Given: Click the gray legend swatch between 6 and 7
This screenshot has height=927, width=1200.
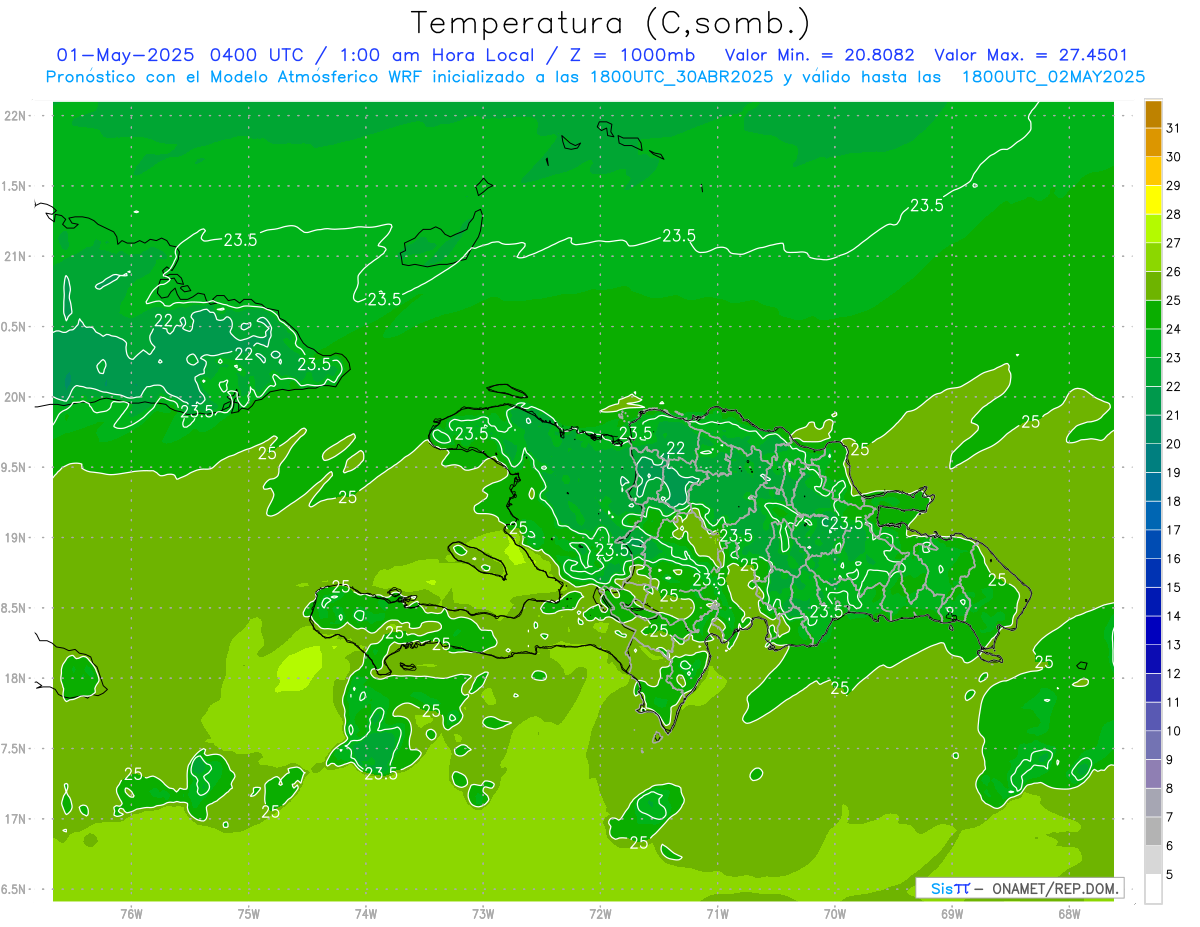Looking at the screenshot, I should [x=1153, y=831].
